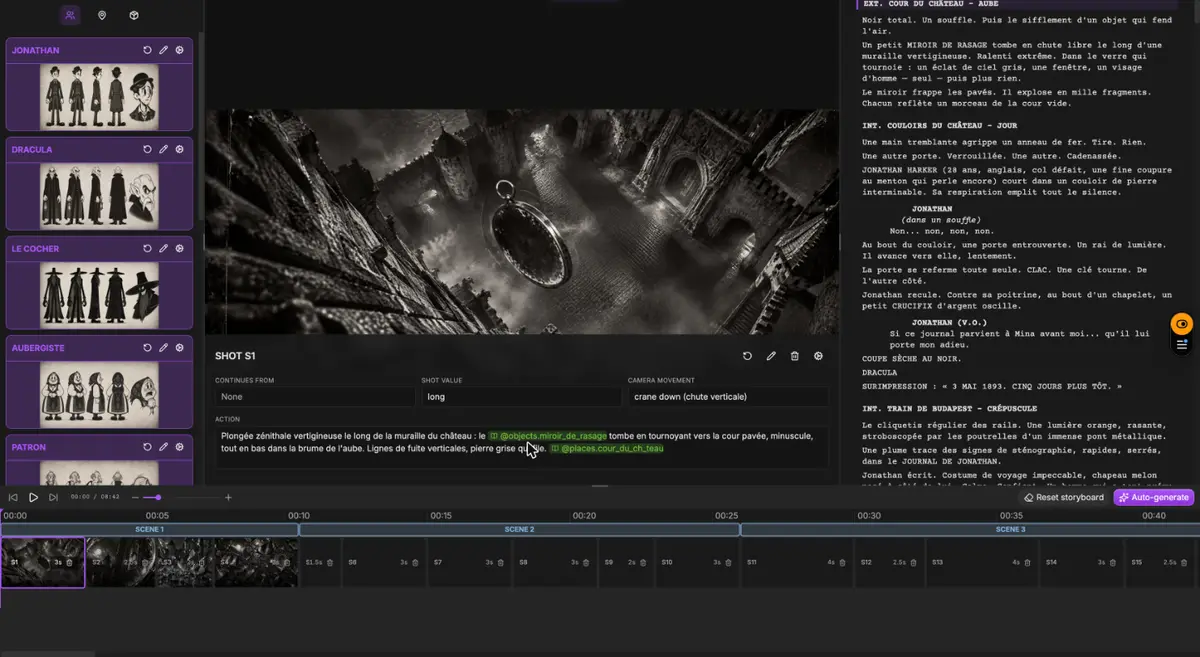Click the Continues From field showing None

point(315,397)
